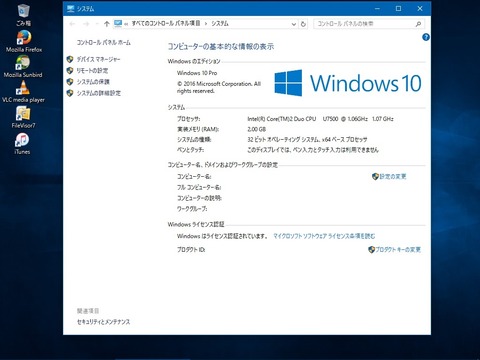Screen dimensions: 480x360
Task: Launch Mozilla Firefox from the desktop
Action: click(24, 41)
